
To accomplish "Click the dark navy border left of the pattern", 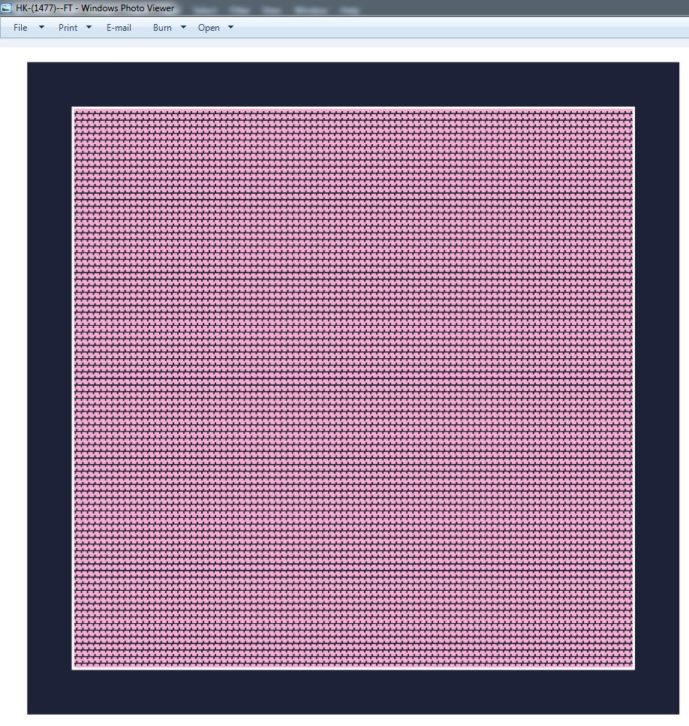I will (x=49, y=388).
